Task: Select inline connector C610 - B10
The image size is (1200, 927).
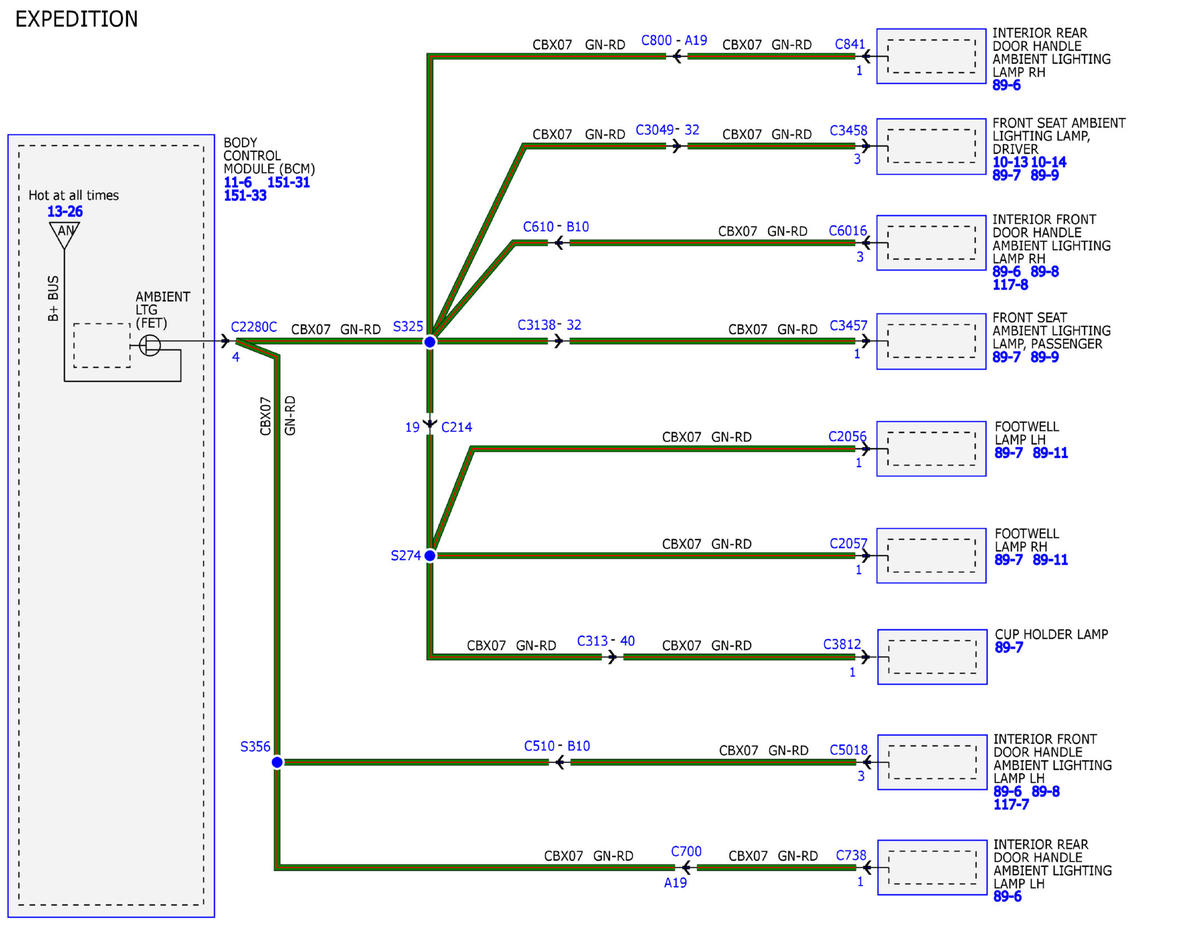Action: point(556,227)
